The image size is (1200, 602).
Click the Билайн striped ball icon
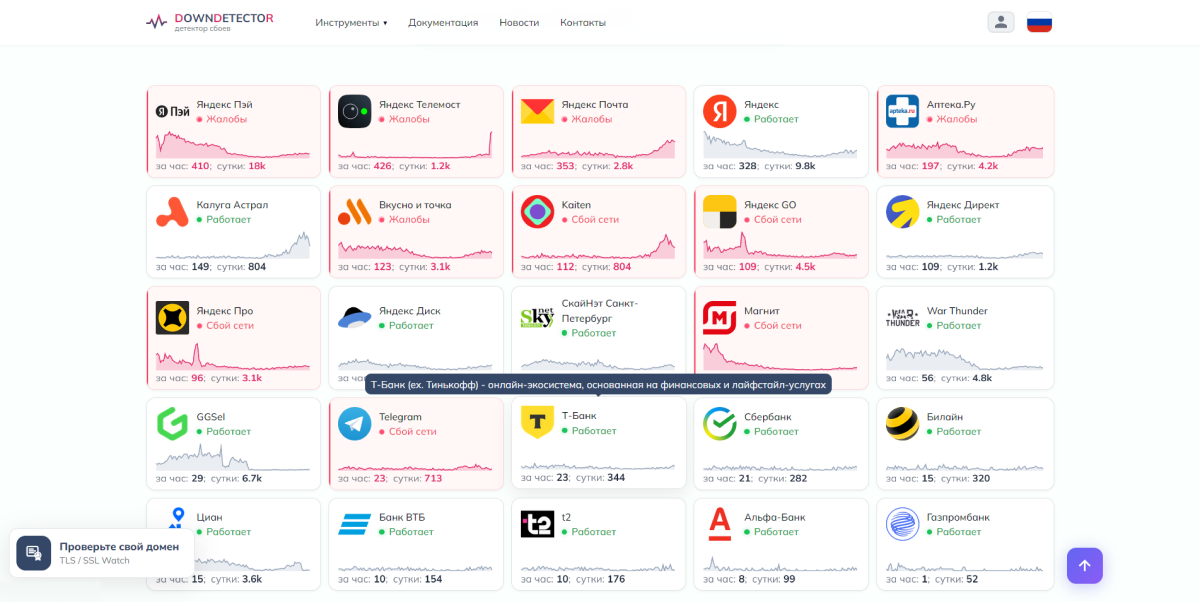[902, 424]
